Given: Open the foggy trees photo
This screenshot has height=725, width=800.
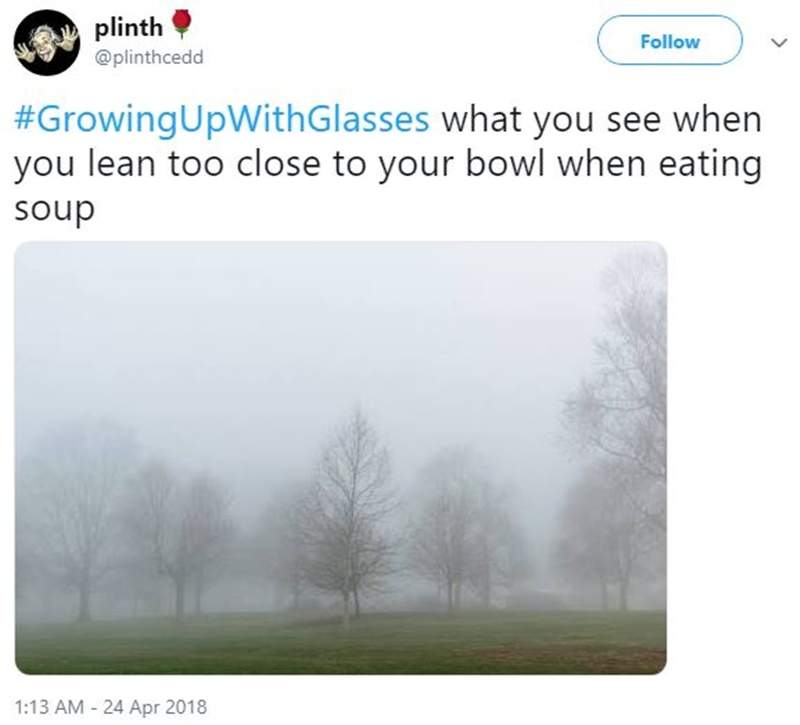Looking at the screenshot, I should [341, 458].
